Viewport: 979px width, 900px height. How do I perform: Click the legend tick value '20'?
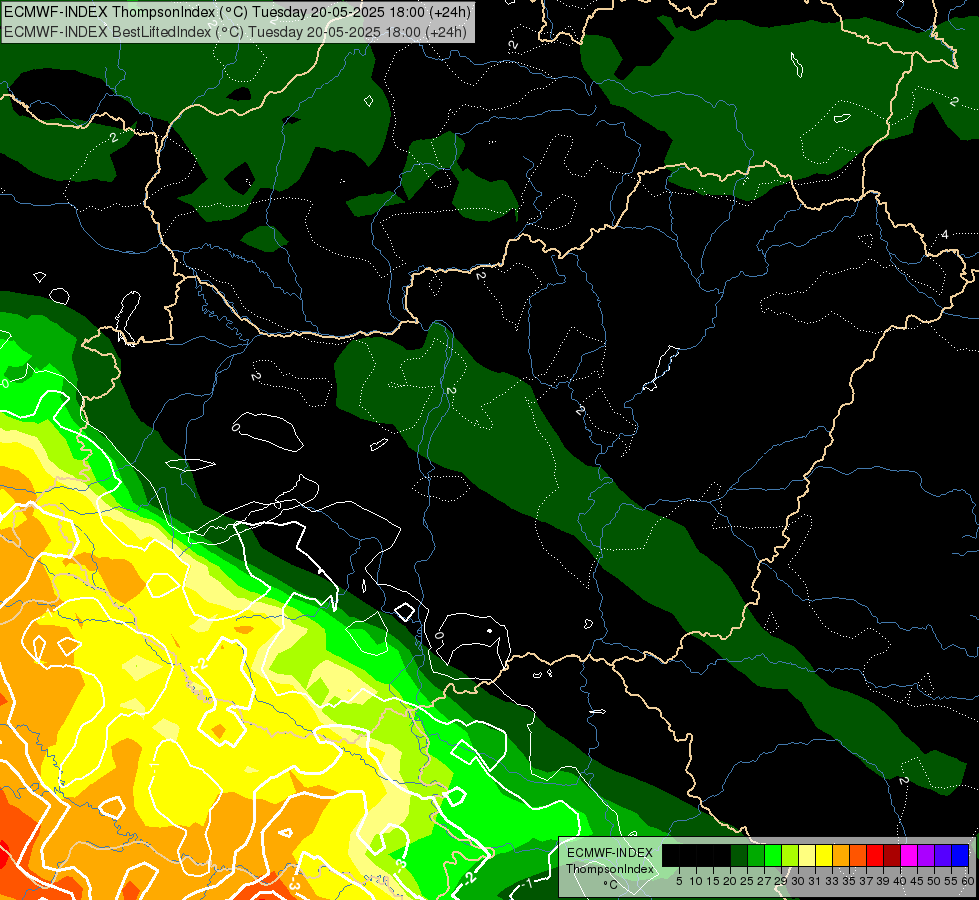tap(730, 881)
